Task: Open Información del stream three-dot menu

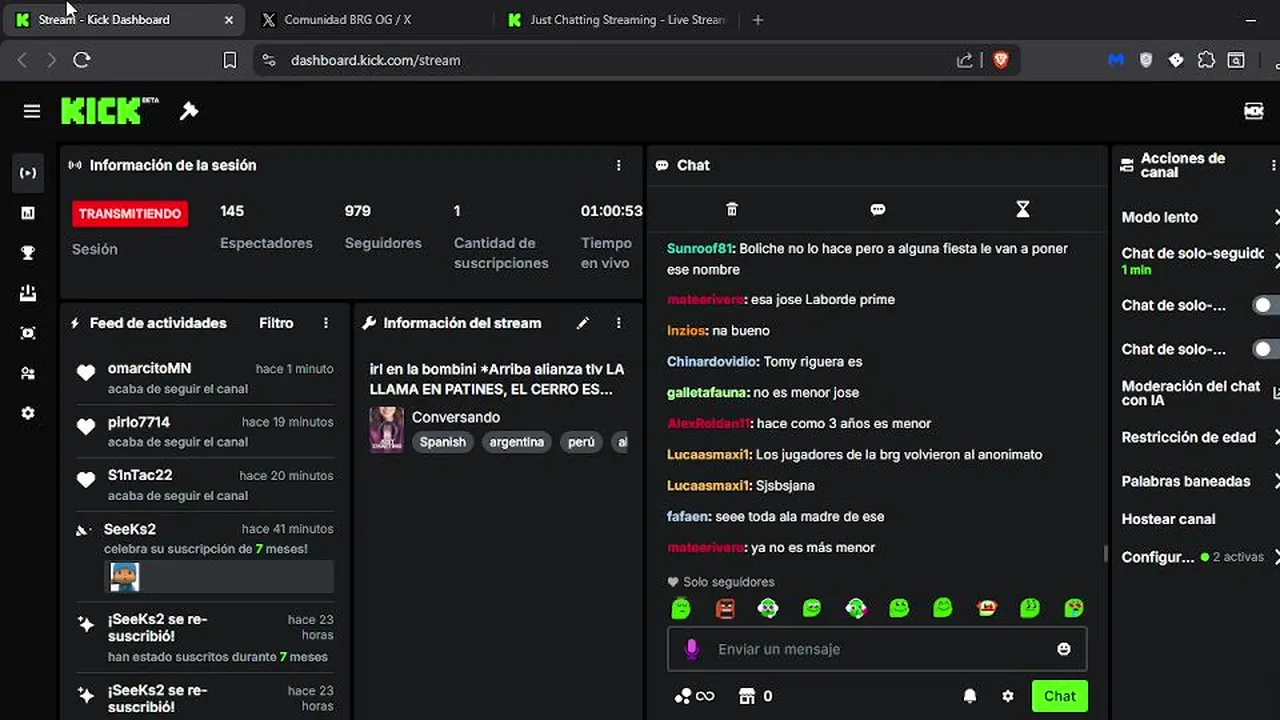Action: [x=619, y=323]
